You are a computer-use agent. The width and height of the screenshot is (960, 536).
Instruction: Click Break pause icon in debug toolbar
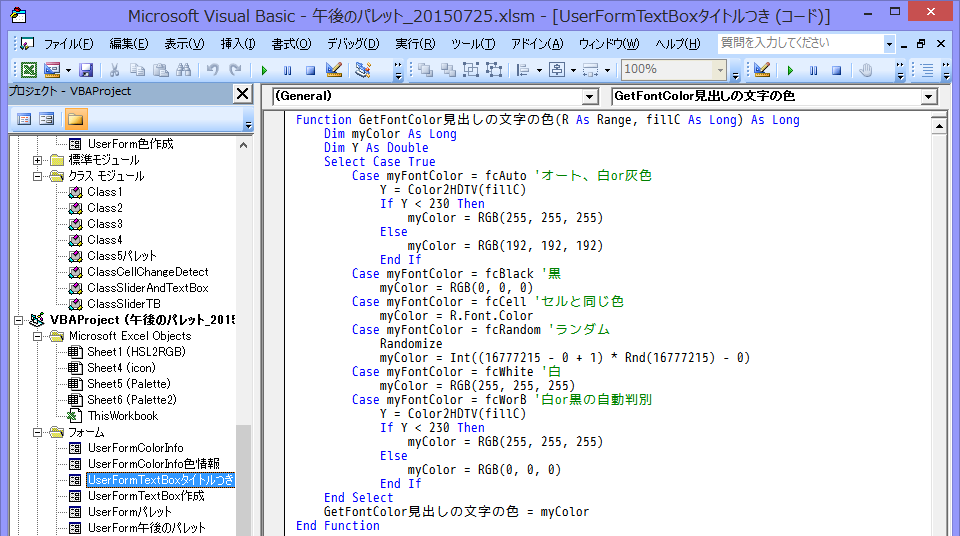[x=814, y=70]
